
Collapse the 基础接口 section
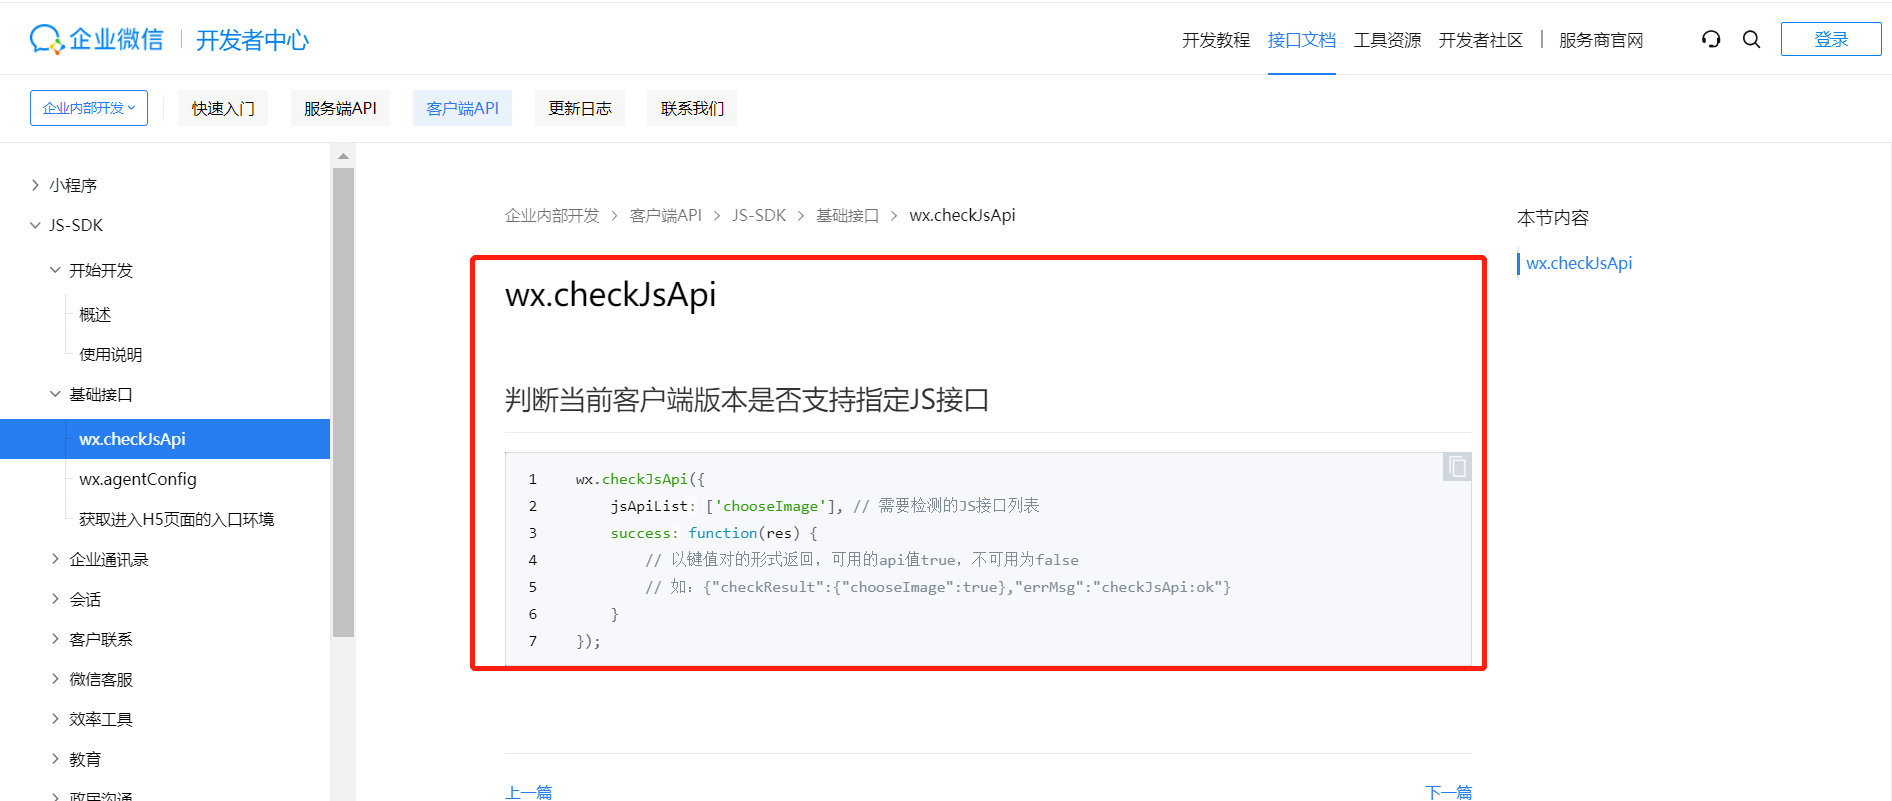coord(55,394)
